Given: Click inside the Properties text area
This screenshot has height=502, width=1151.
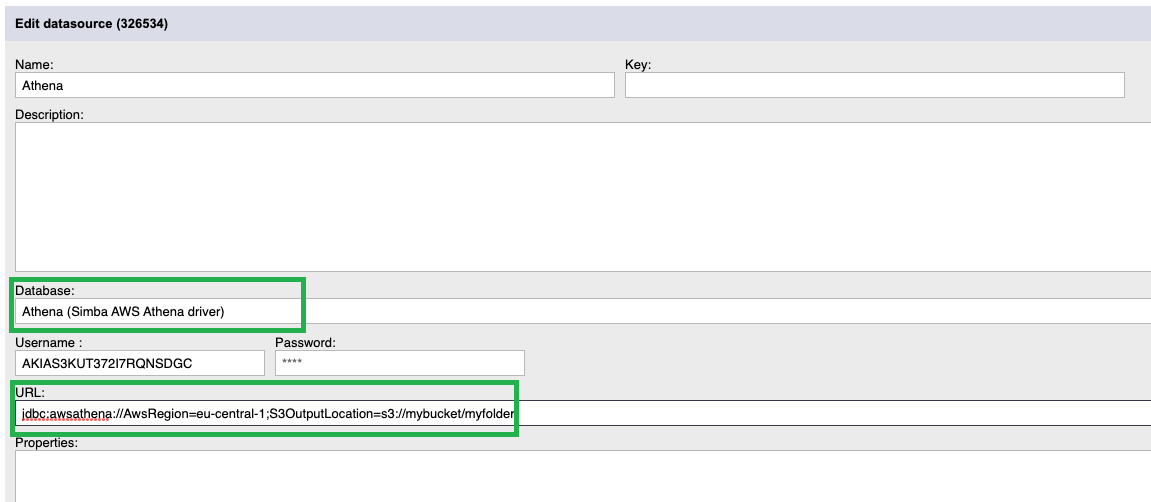Looking at the screenshot, I should (583, 476).
